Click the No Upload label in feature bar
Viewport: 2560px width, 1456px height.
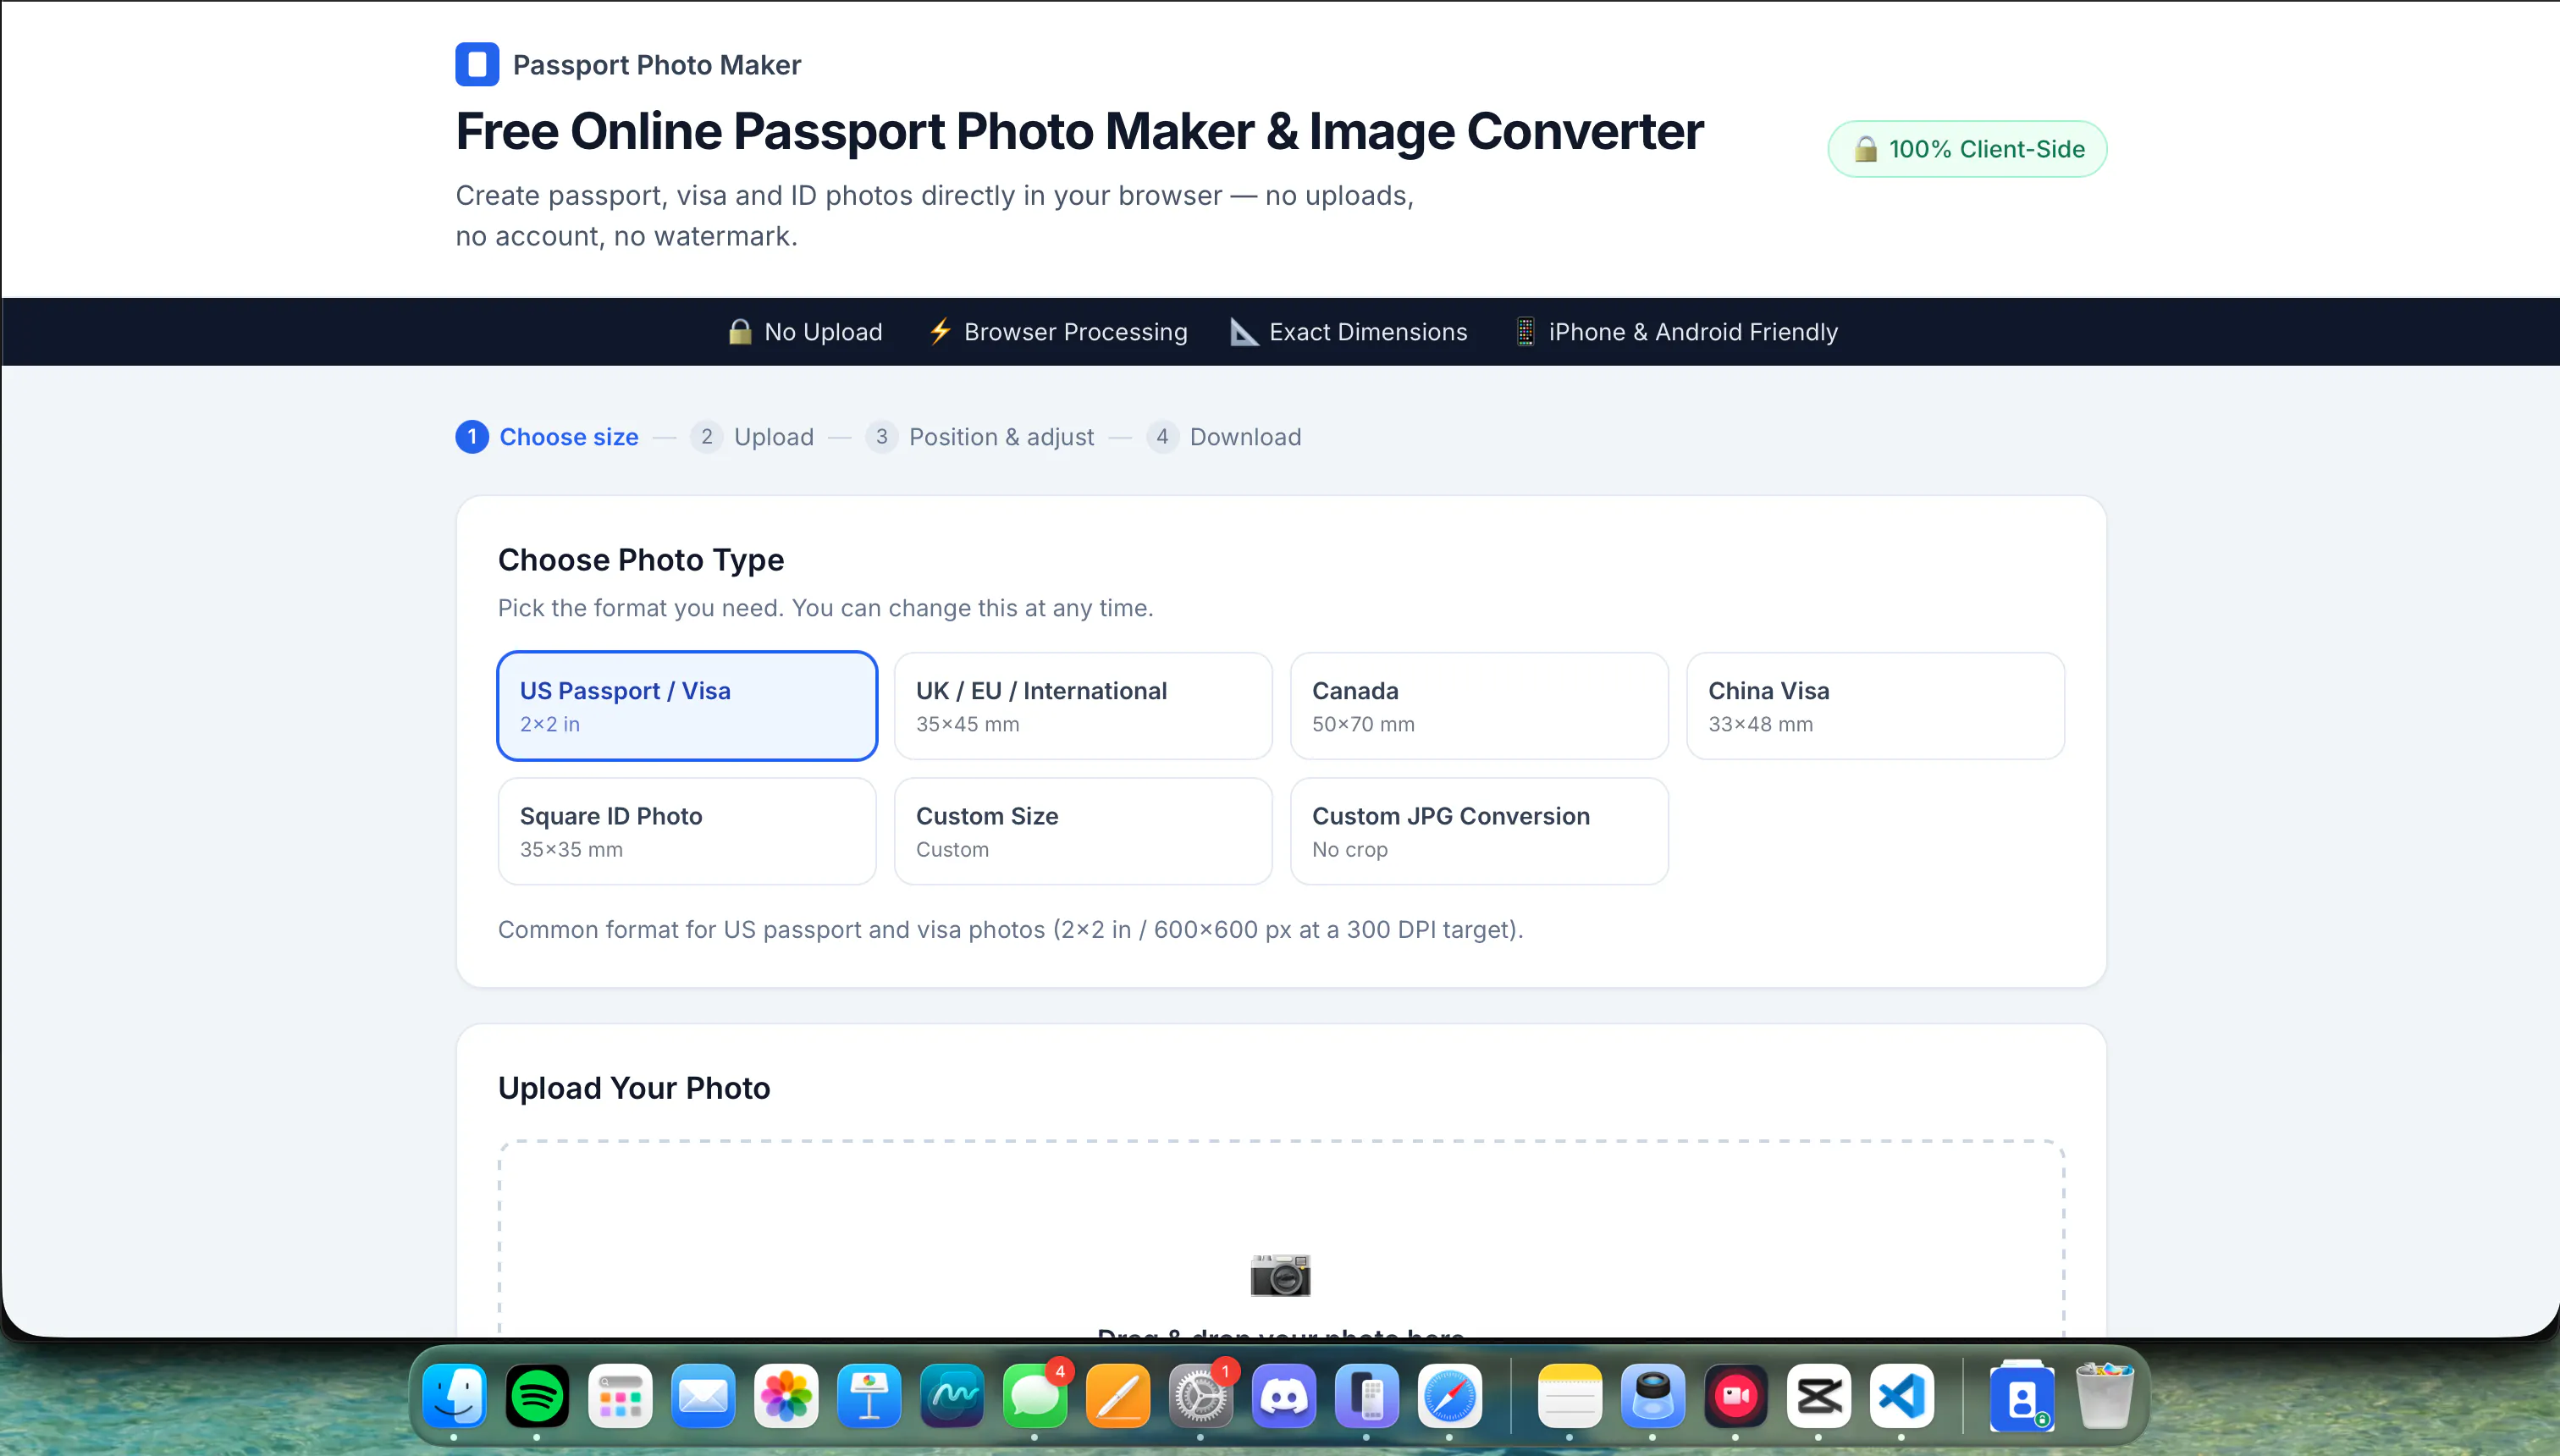tap(823, 332)
